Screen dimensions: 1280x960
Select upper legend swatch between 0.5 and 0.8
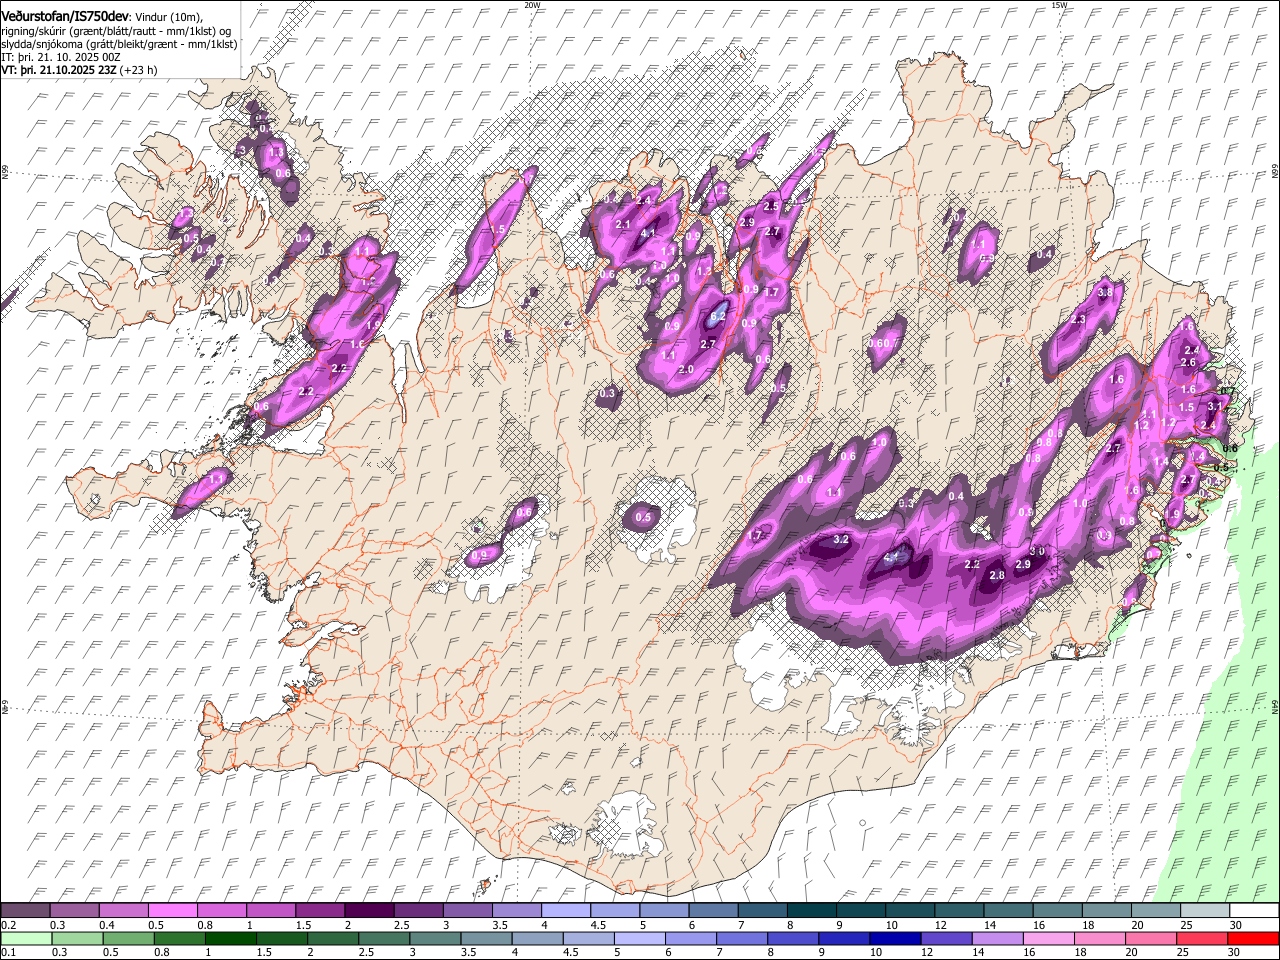[x=173, y=911]
